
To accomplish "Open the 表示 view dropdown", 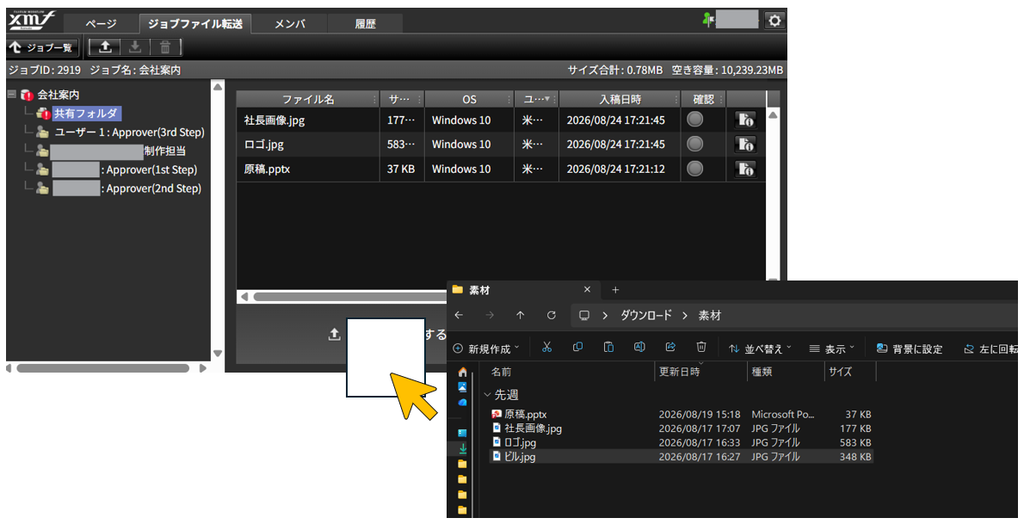I will [x=831, y=349].
